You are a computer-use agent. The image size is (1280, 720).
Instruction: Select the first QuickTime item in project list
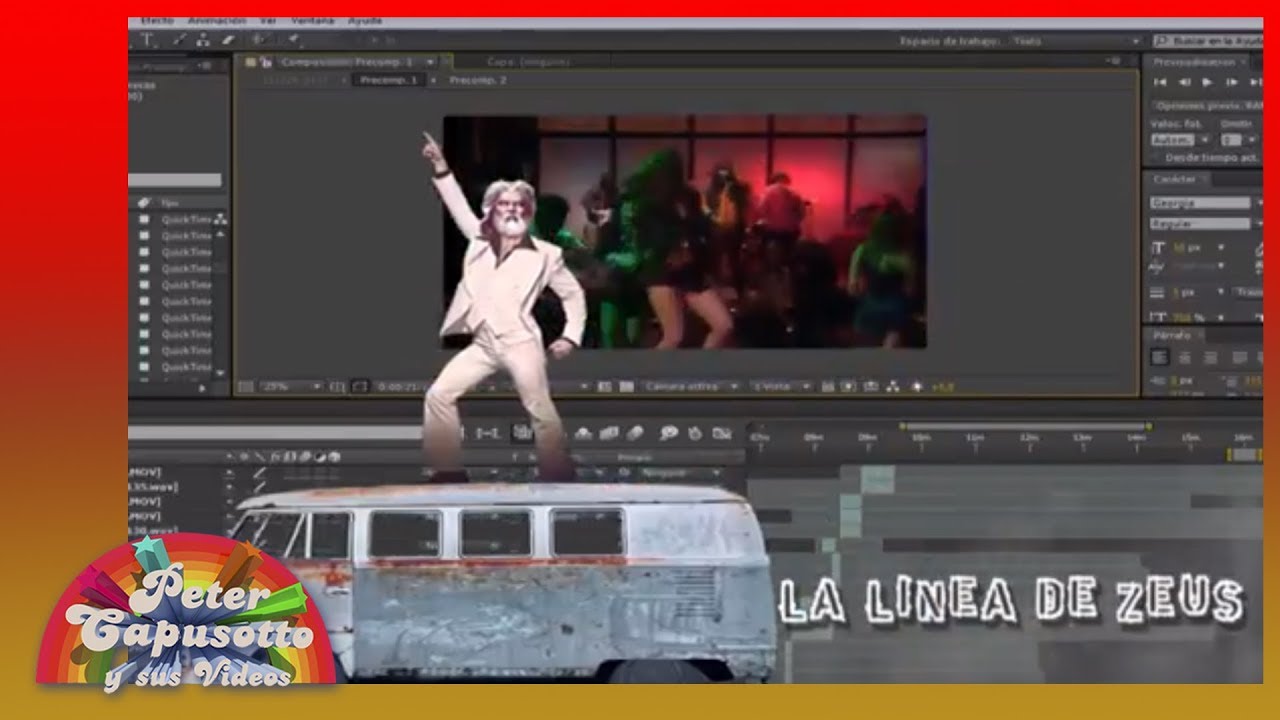tap(187, 220)
